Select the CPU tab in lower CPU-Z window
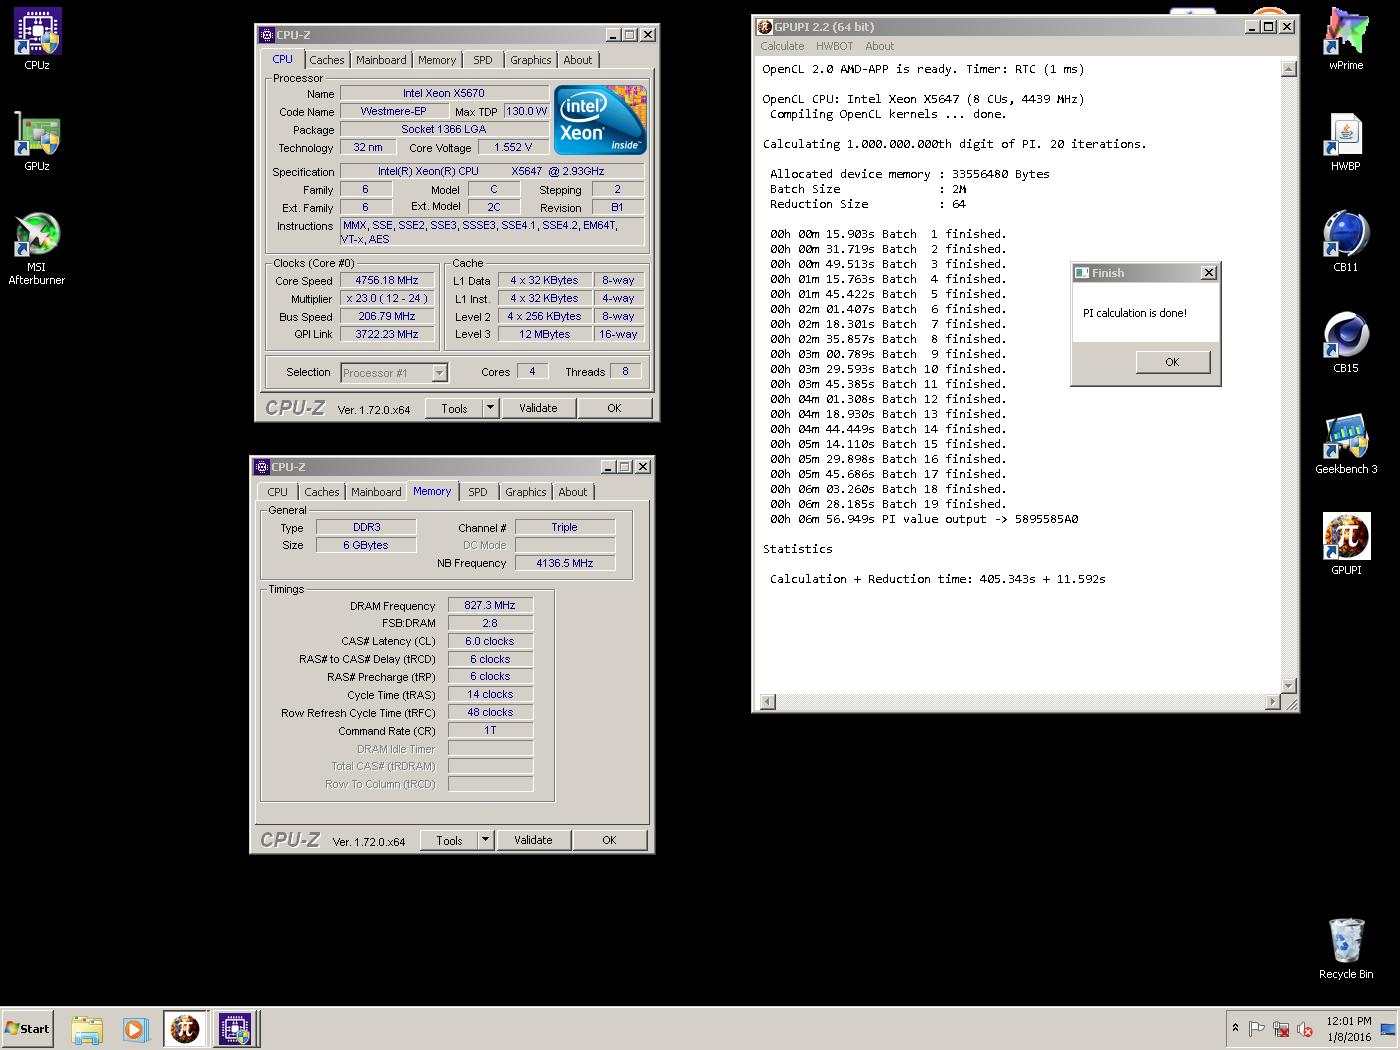 pyautogui.click(x=278, y=492)
